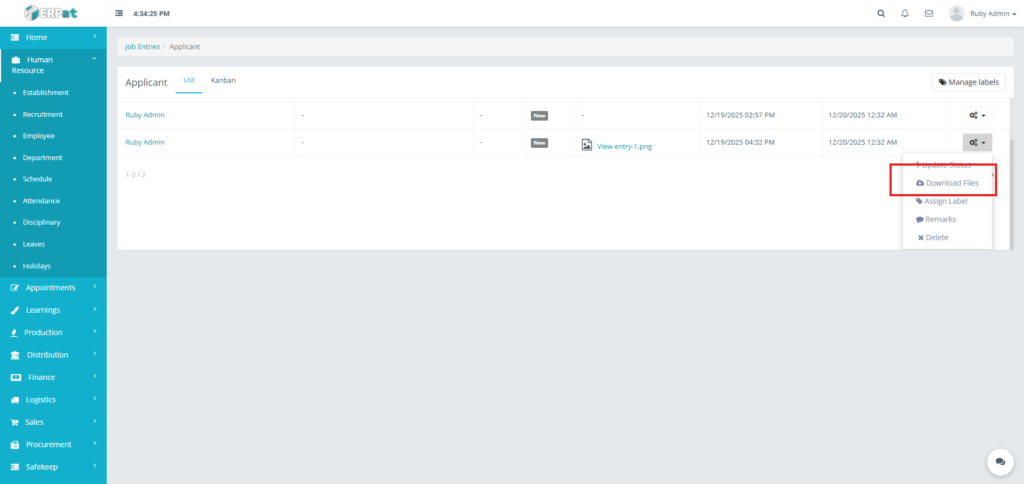Click the X icon beside Delete
1024x484 pixels.
point(921,238)
